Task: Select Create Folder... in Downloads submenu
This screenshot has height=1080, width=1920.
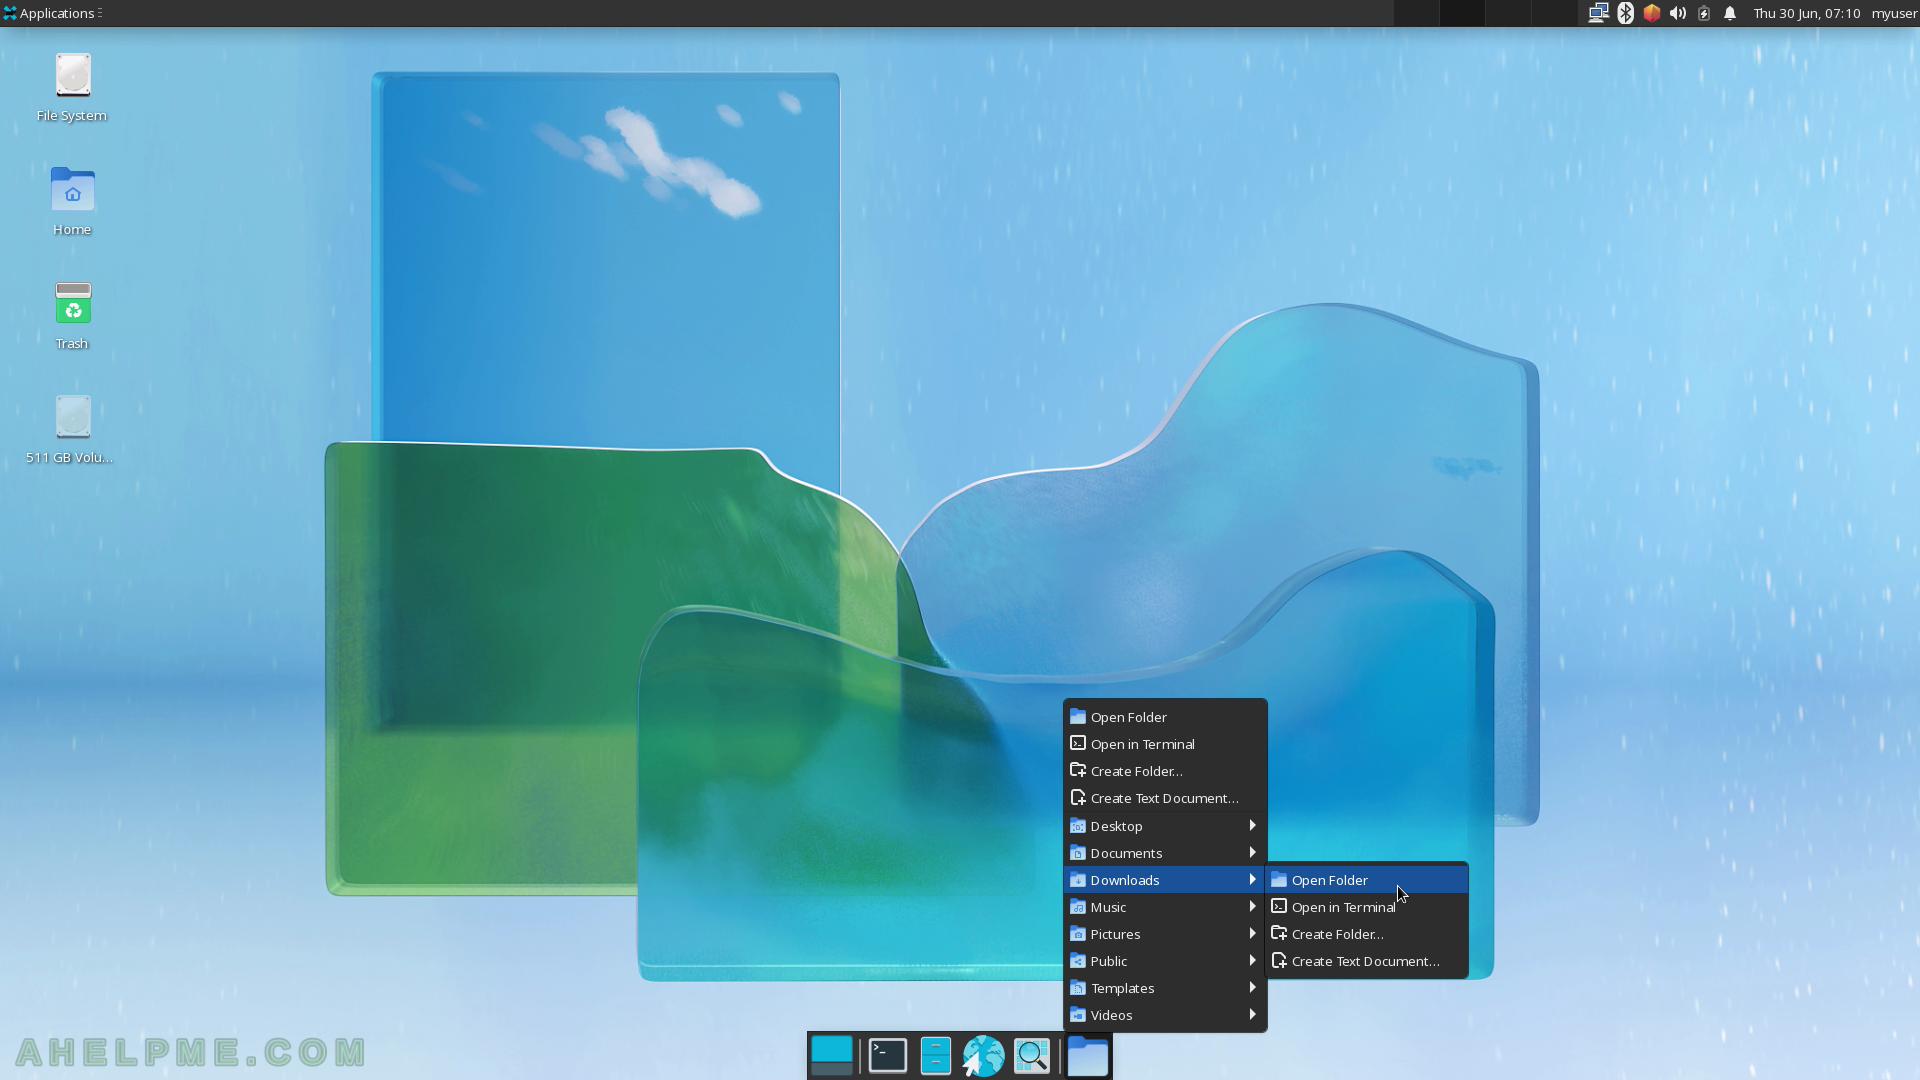Action: (1366, 934)
